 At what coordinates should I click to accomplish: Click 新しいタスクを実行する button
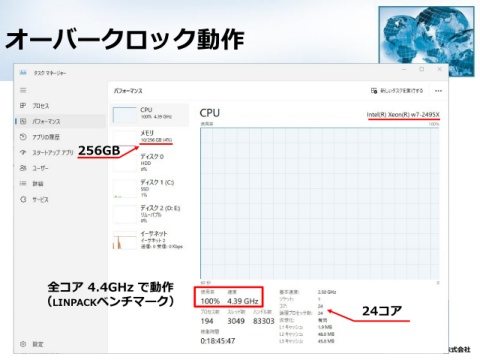(397, 91)
